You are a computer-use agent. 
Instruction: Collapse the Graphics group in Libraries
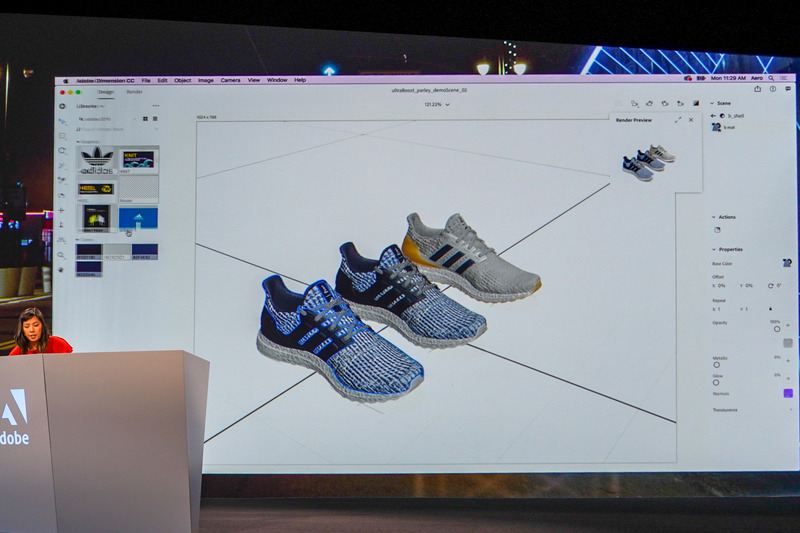click(x=78, y=142)
